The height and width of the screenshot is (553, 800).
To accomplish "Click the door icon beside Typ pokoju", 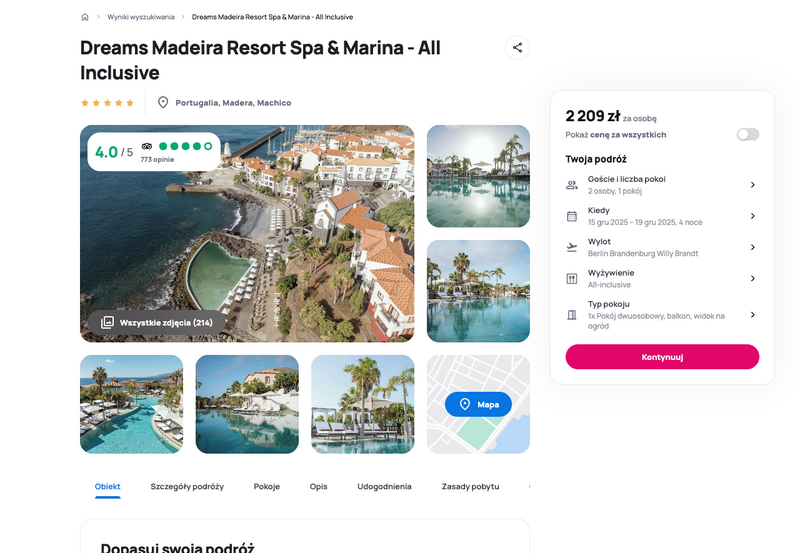I will (572, 315).
